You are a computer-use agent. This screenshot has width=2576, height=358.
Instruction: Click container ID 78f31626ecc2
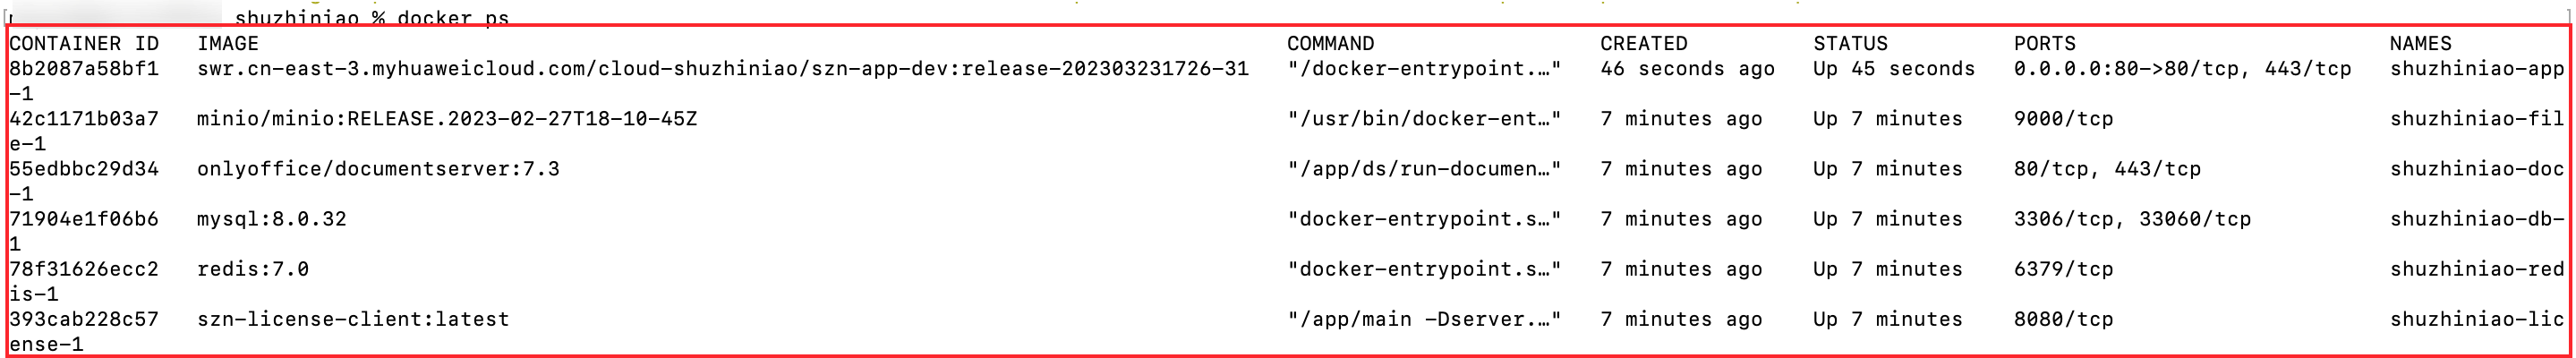84,269
